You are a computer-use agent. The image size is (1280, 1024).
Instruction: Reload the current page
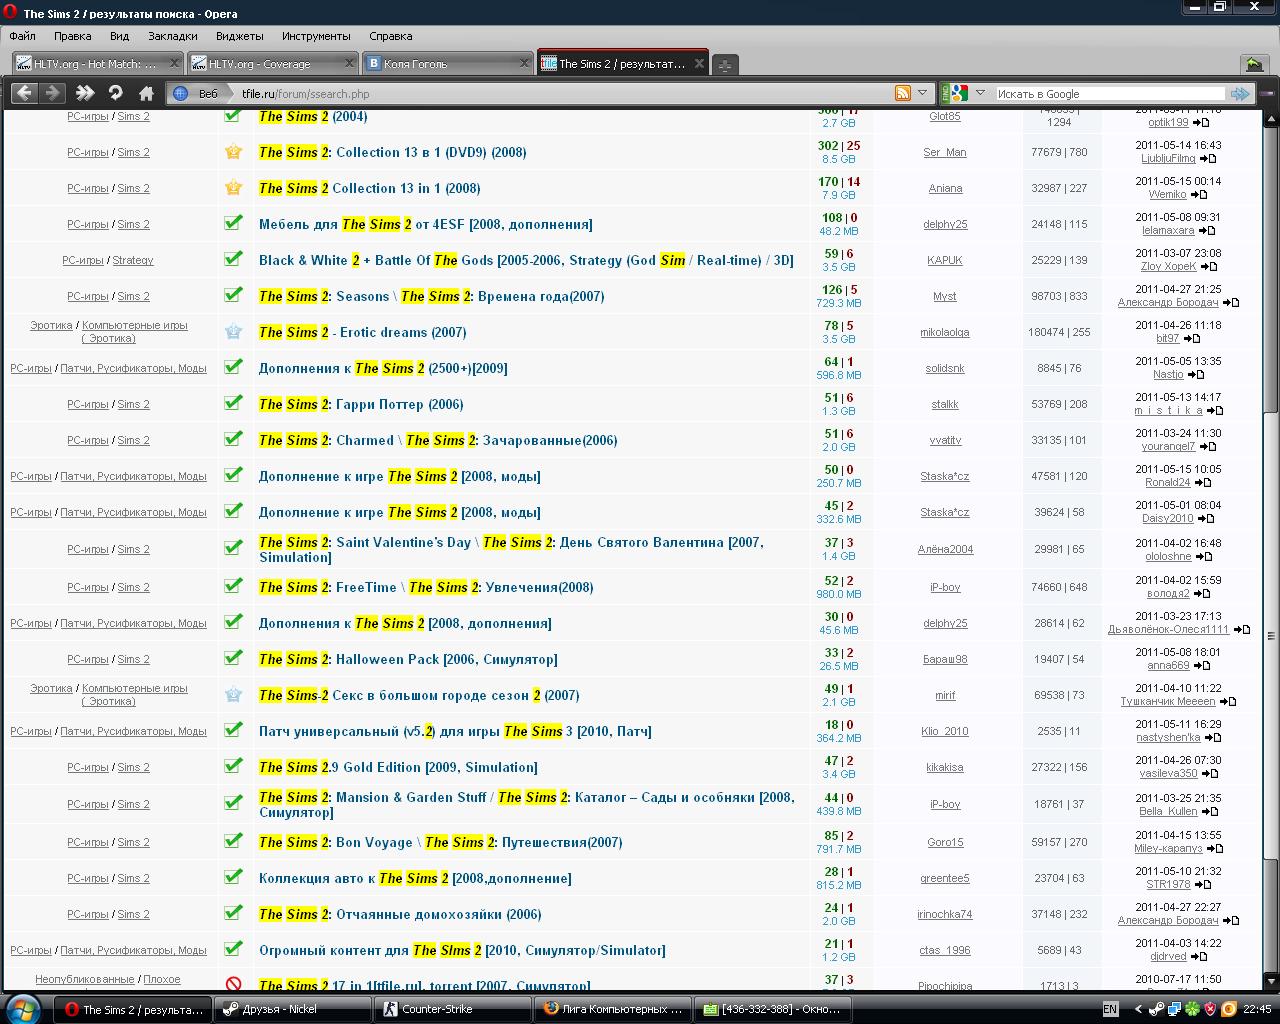115,93
